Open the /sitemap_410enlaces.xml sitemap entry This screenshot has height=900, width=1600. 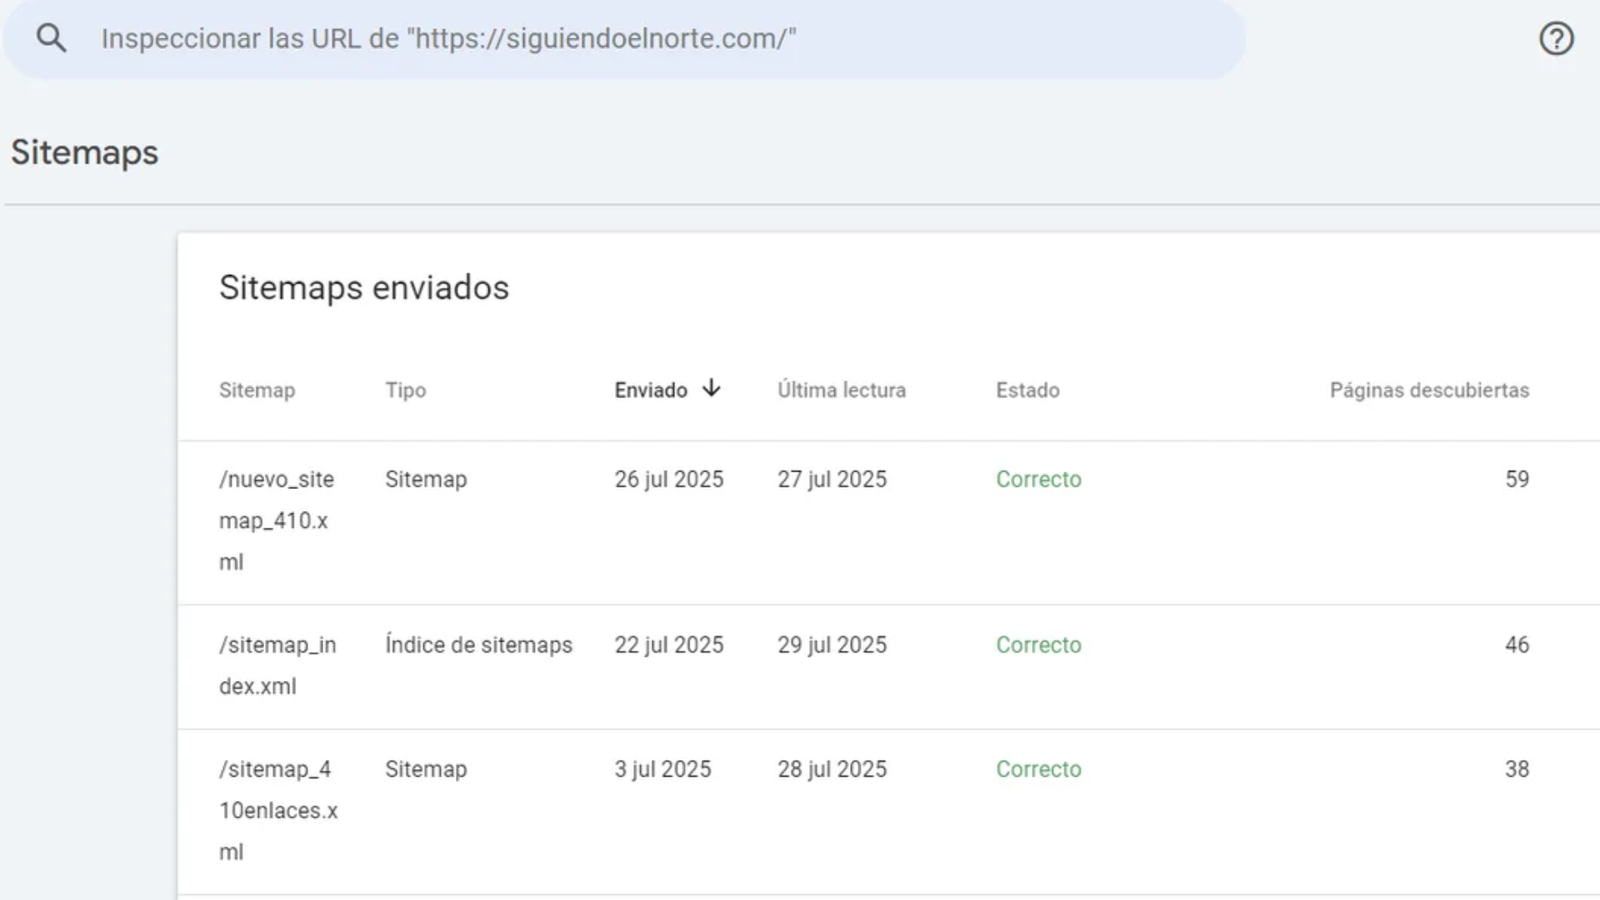pos(277,810)
